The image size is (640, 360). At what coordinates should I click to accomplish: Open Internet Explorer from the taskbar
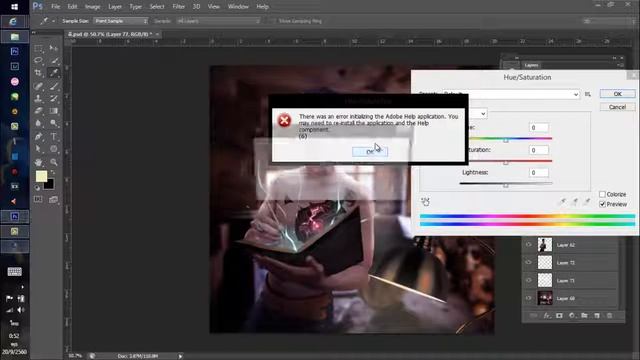point(14,21)
